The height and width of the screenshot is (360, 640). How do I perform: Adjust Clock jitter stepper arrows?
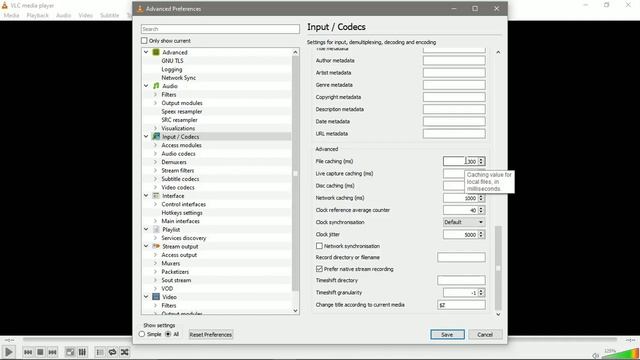[x=481, y=234]
